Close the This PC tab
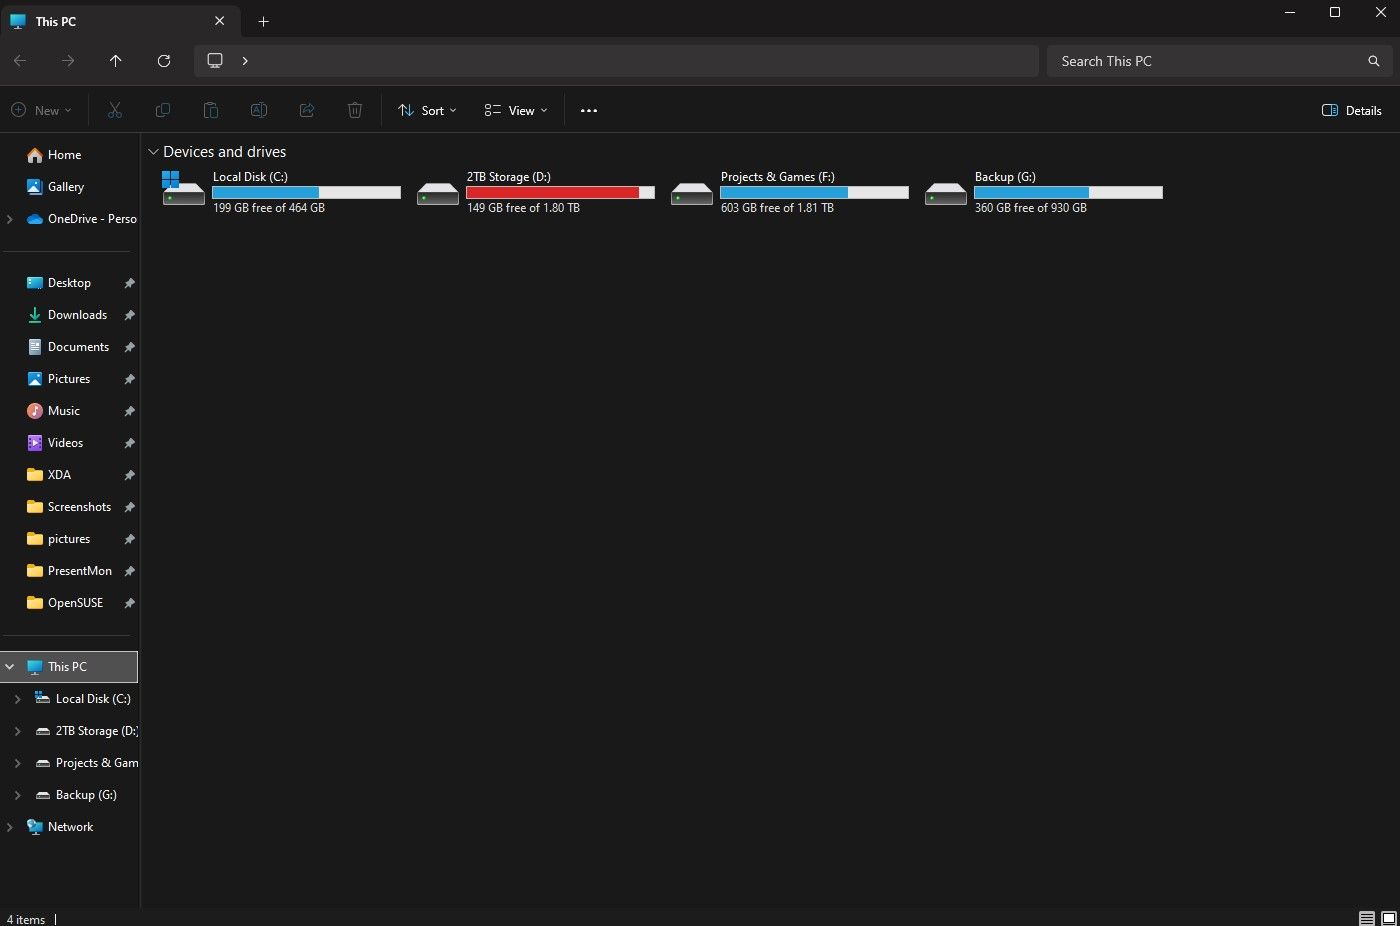 220,21
